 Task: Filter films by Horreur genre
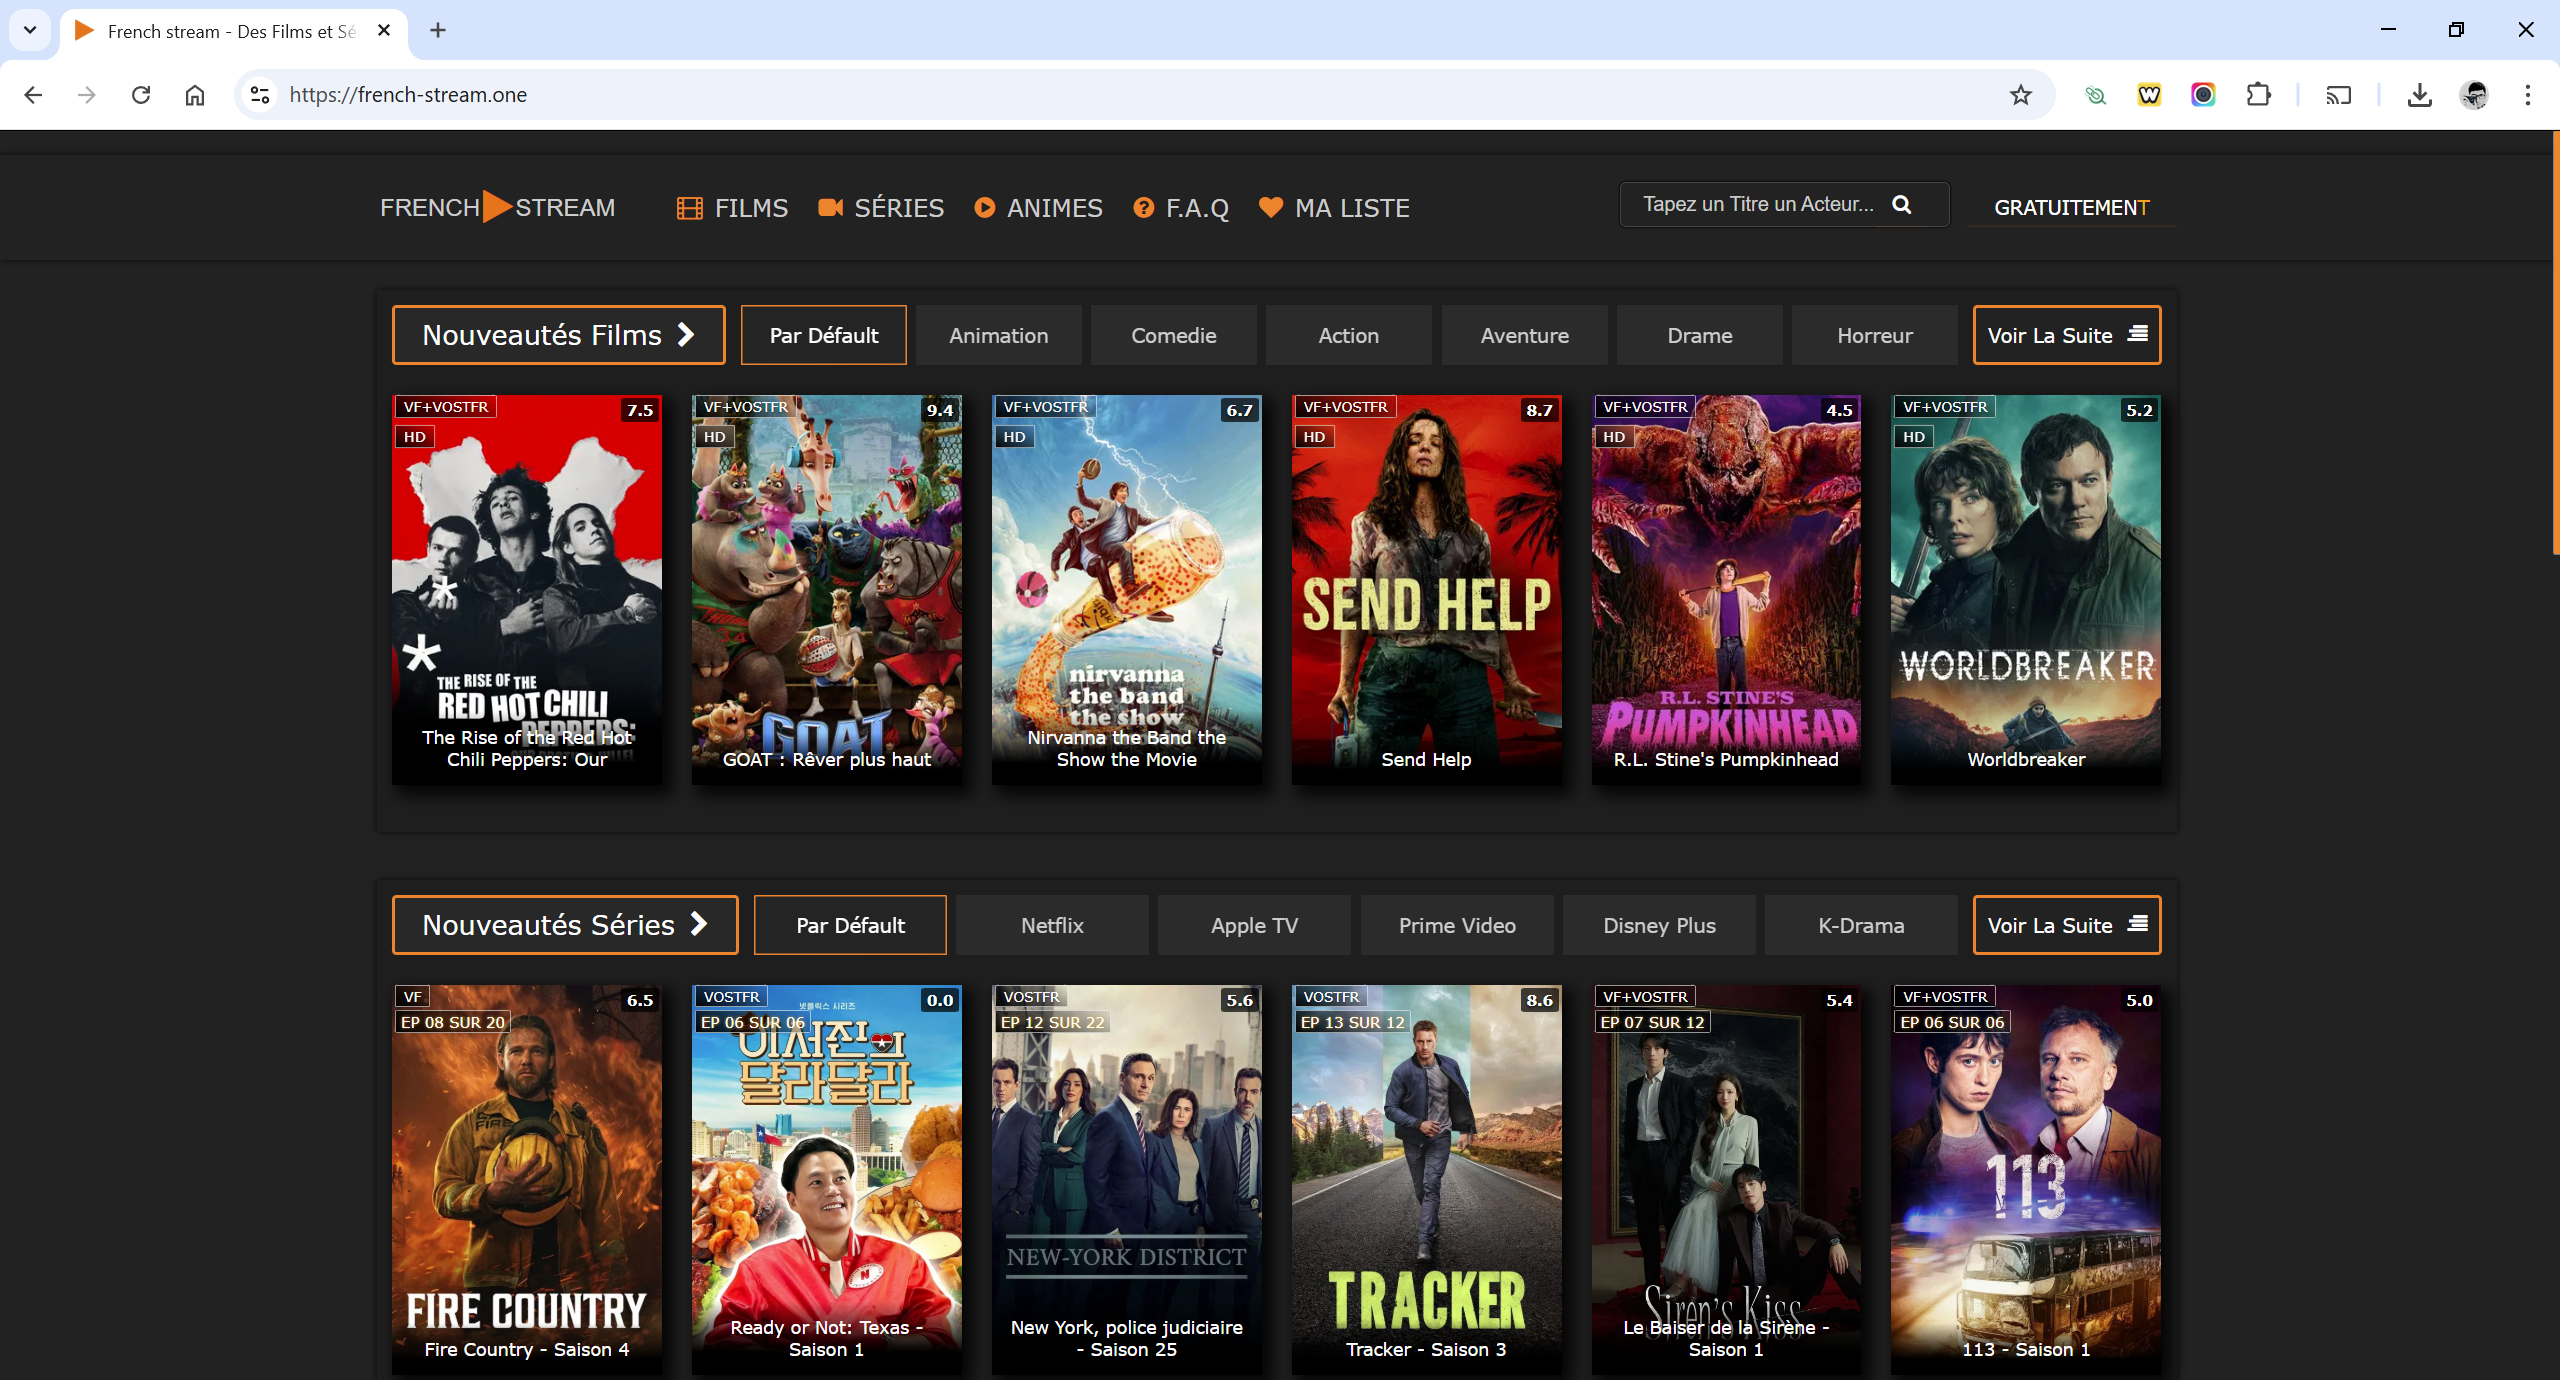tap(1874, 336)
